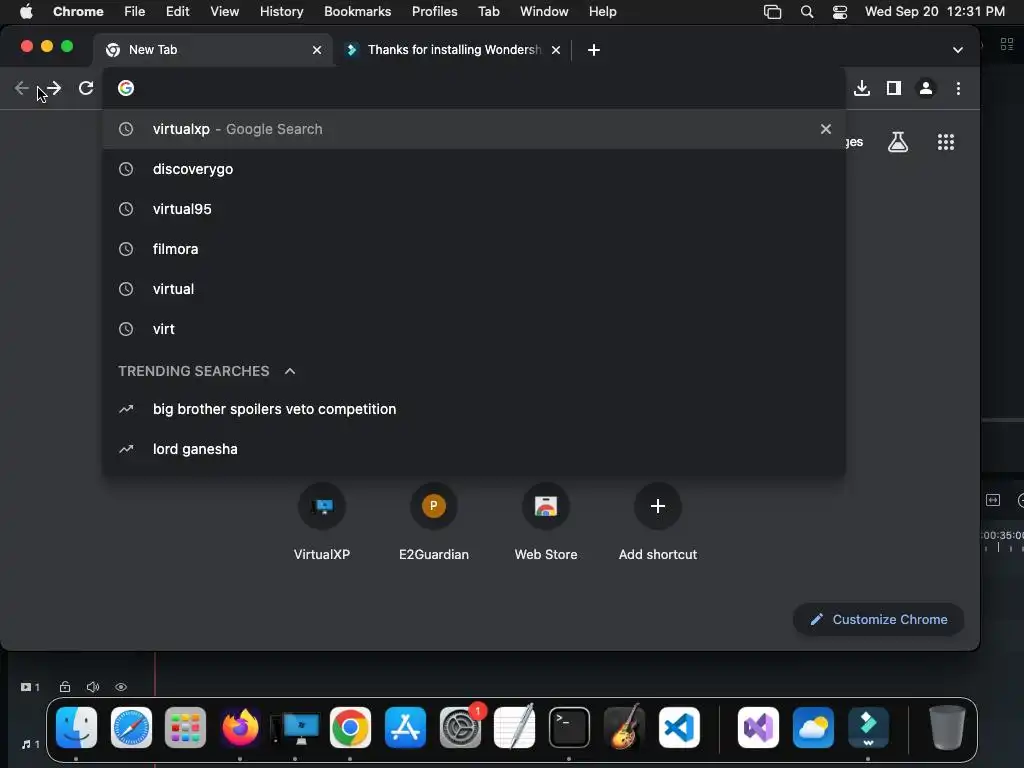Open the E2Guardian shortcut tile
This screenshot has height=768, width=1024.
point(434,522)
